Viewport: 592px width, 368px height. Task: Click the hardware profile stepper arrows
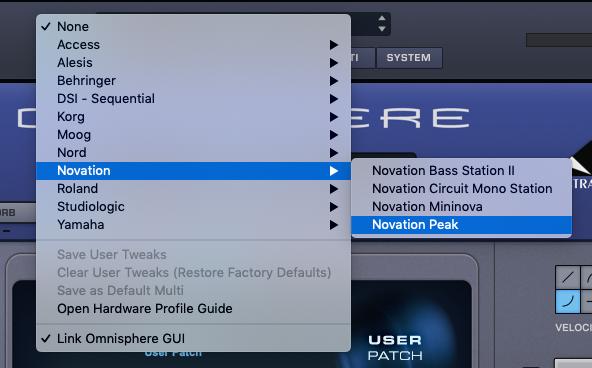click(x=382, y=23)
